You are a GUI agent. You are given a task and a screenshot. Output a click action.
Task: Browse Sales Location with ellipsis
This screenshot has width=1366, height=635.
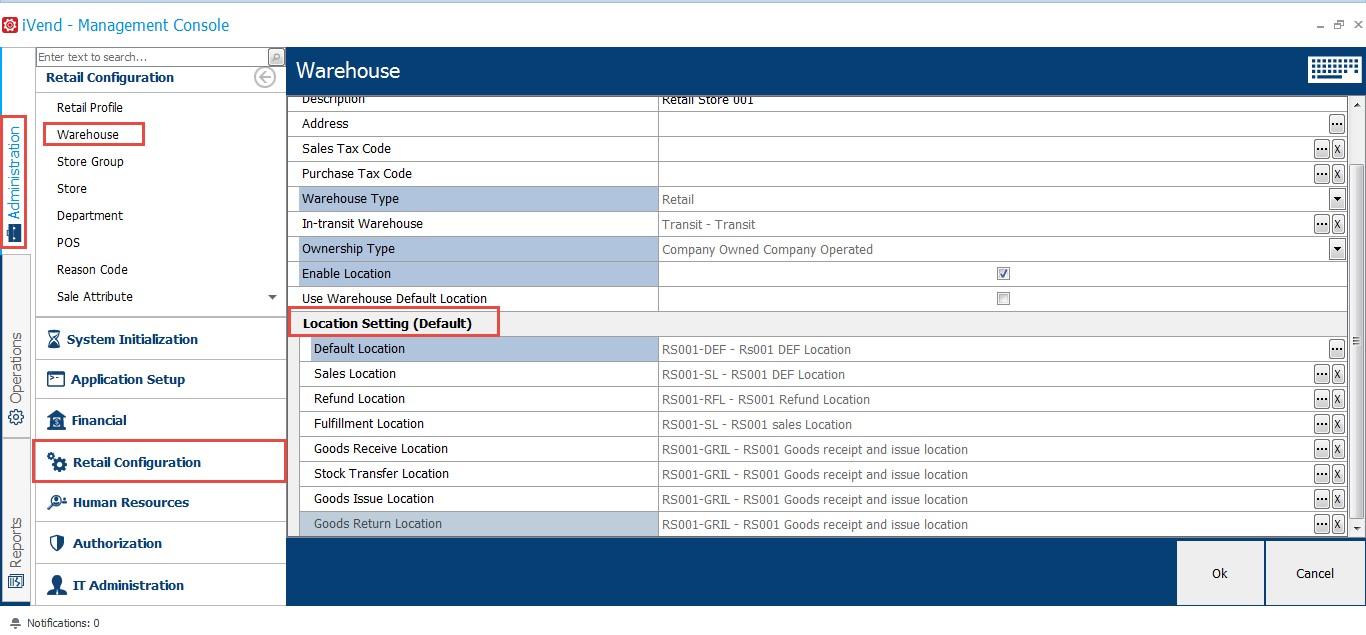(1322, 374)
